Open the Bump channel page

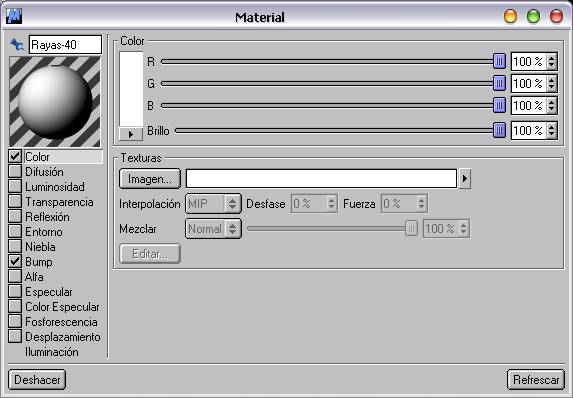click(x=39, y=262)
